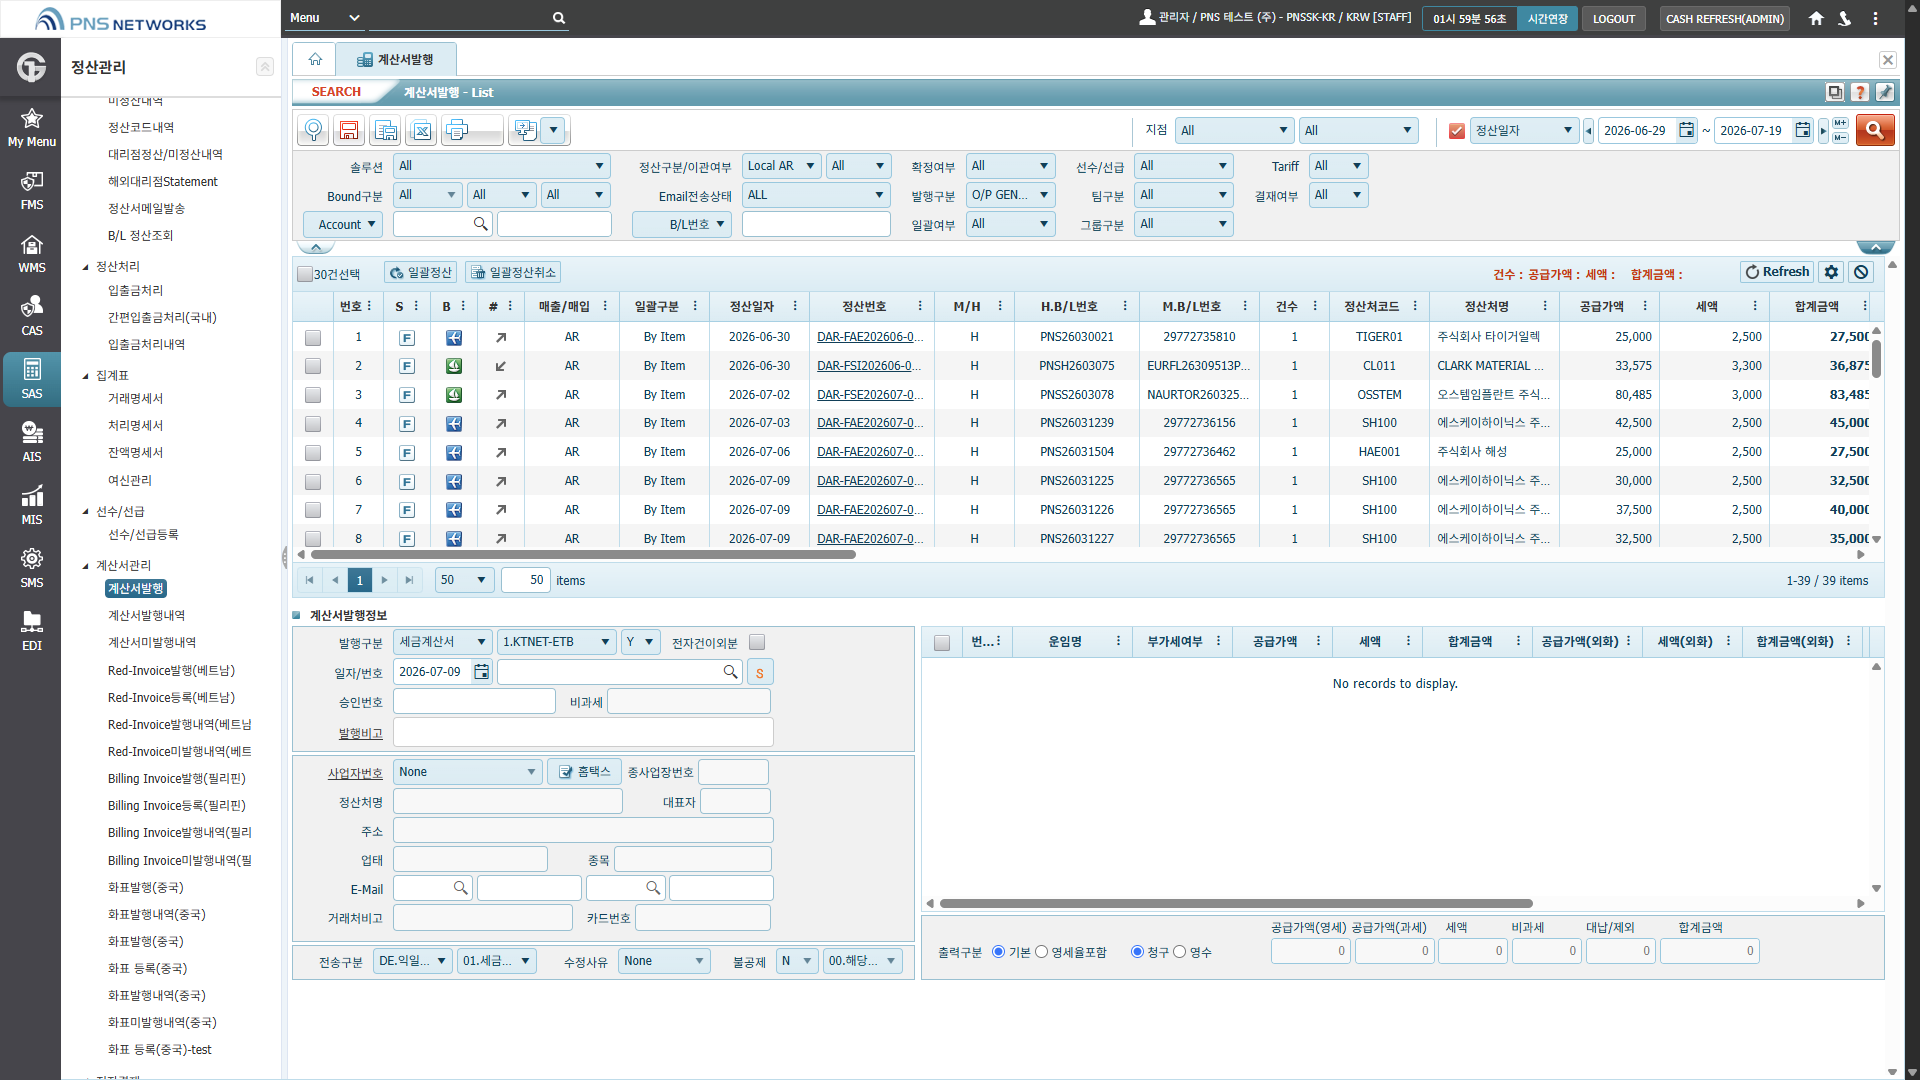Viewport: 1920px width, 1080px height.
Task: Open the top Menu dropdown
Action: [x=325, y=18]
